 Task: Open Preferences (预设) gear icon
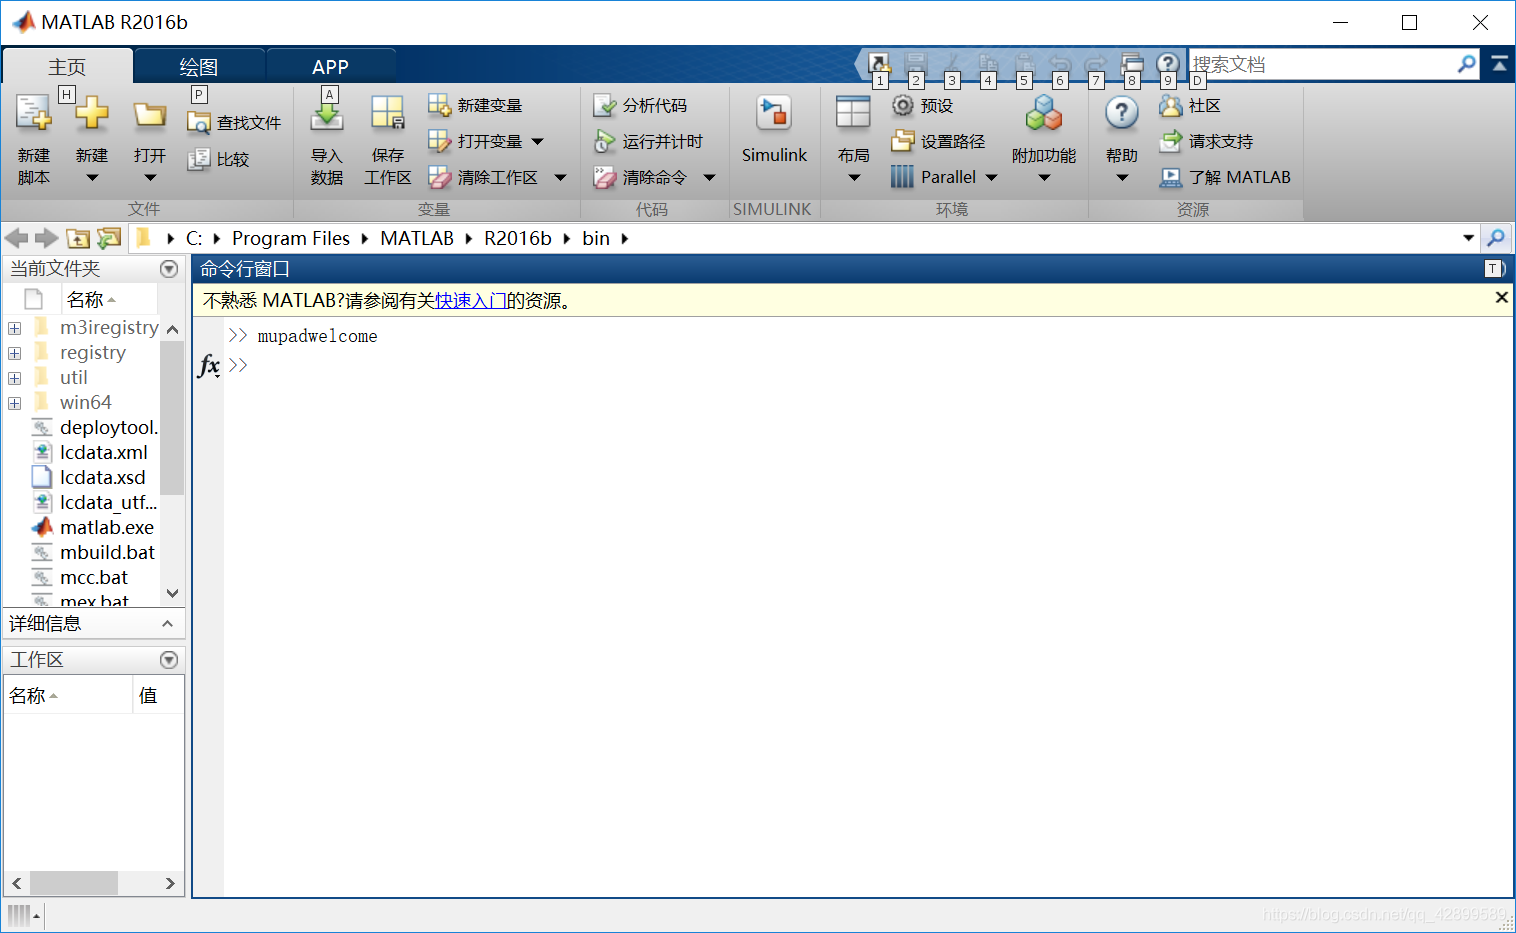[x=903, y=105]
